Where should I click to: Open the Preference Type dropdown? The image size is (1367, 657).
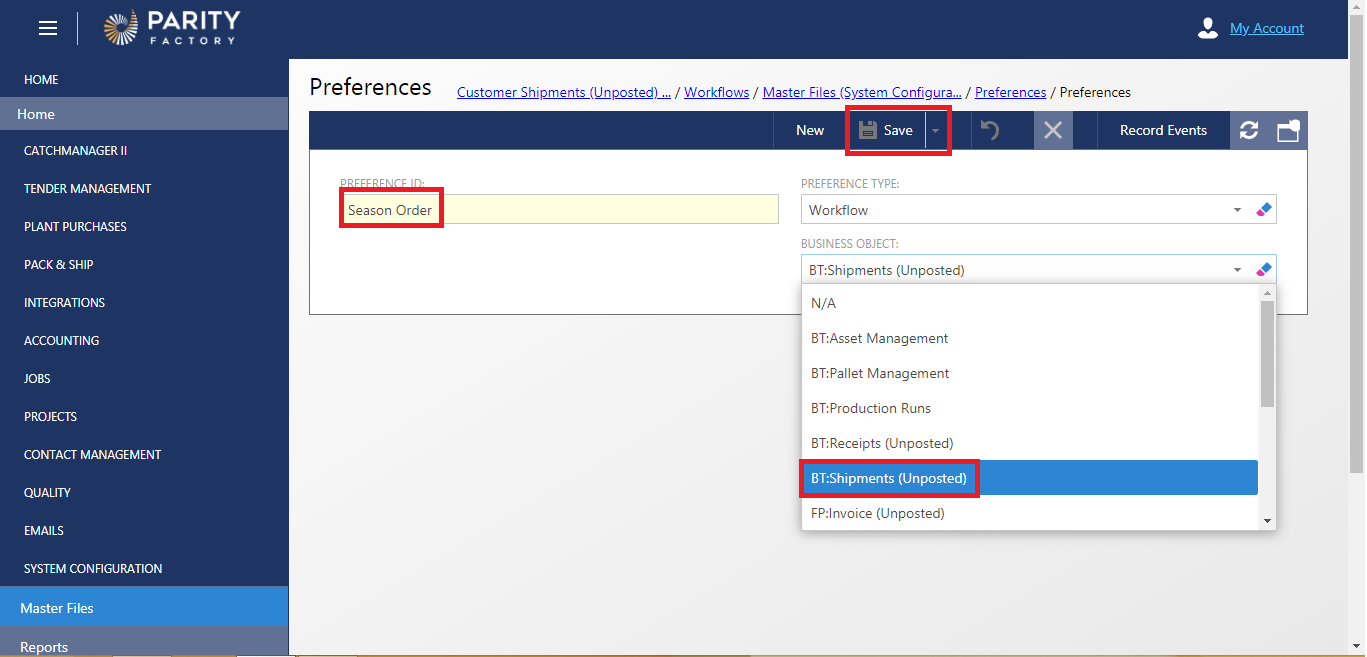point(1237,210)
